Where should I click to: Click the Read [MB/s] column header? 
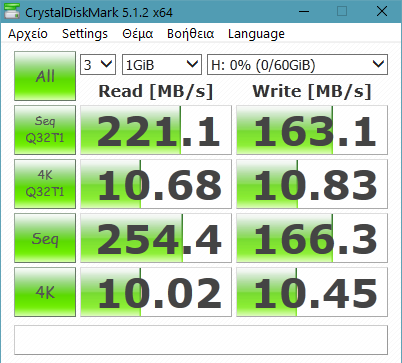156,91
